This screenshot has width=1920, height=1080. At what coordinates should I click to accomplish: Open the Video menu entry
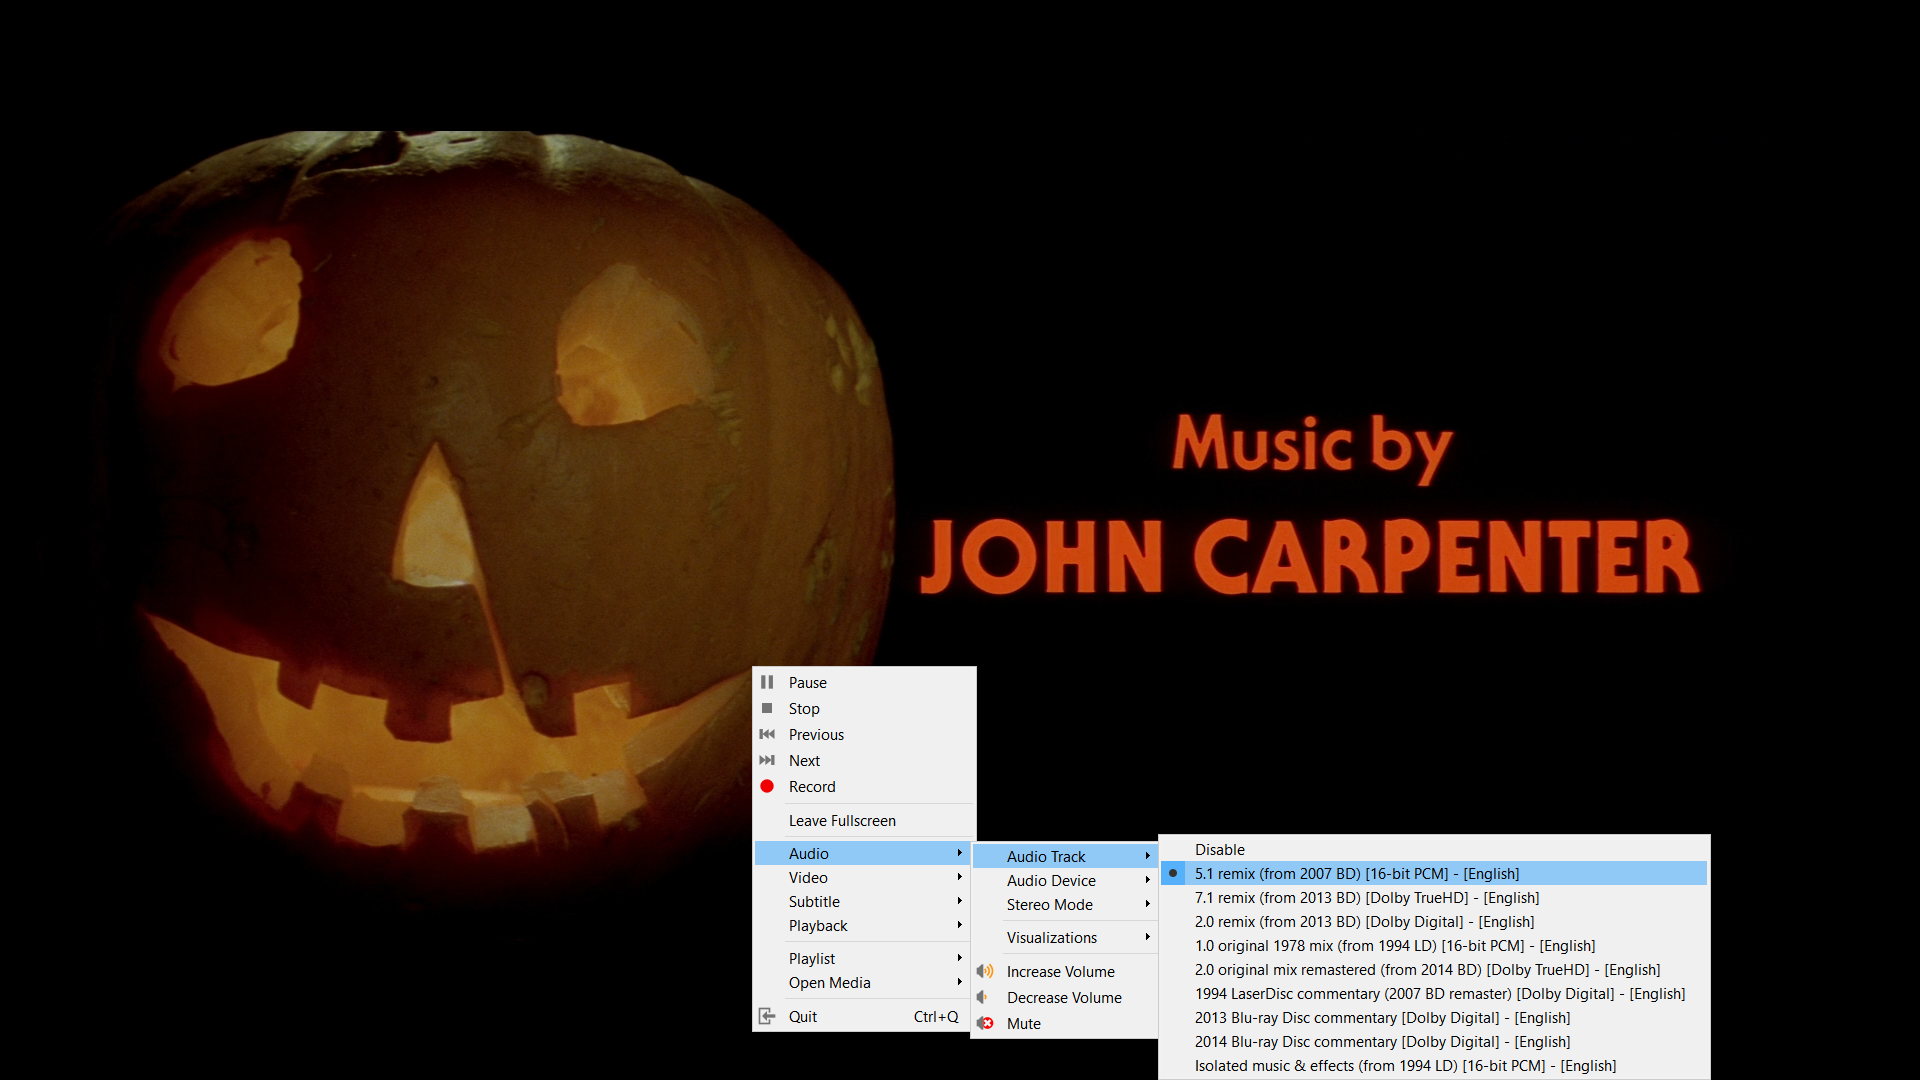click(864, 877)
